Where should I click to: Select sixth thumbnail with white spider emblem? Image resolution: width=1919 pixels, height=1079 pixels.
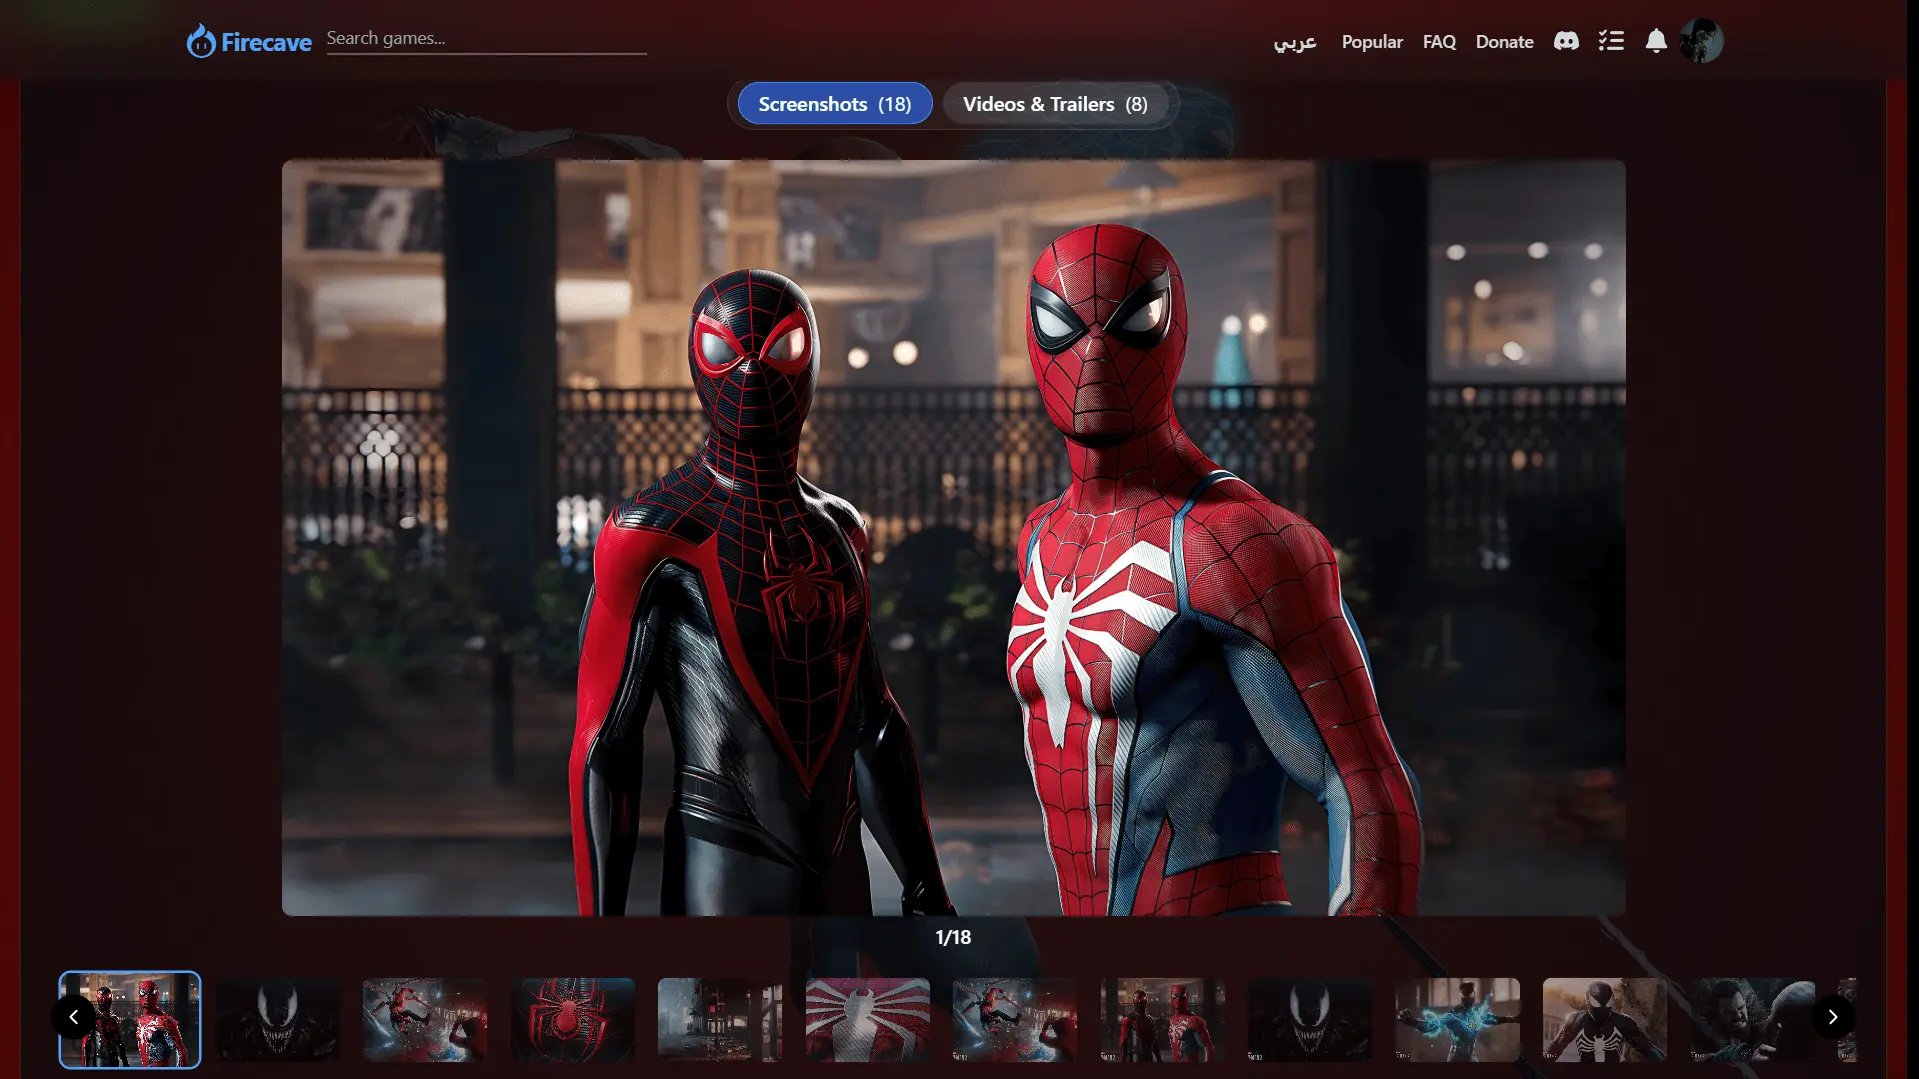coord(868,1020)
